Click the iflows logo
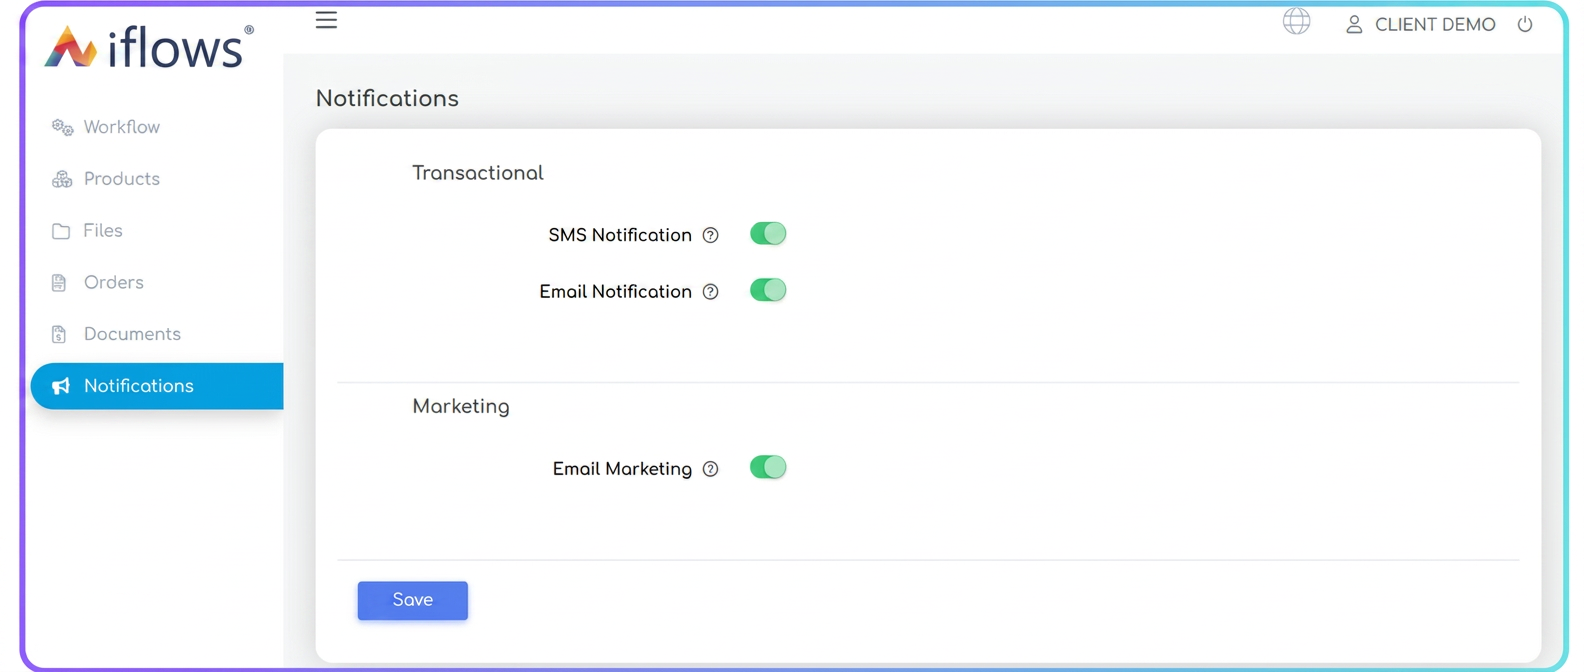This screenshot has height=672, width=1584. pyautogui.click(x=149, y=47)
